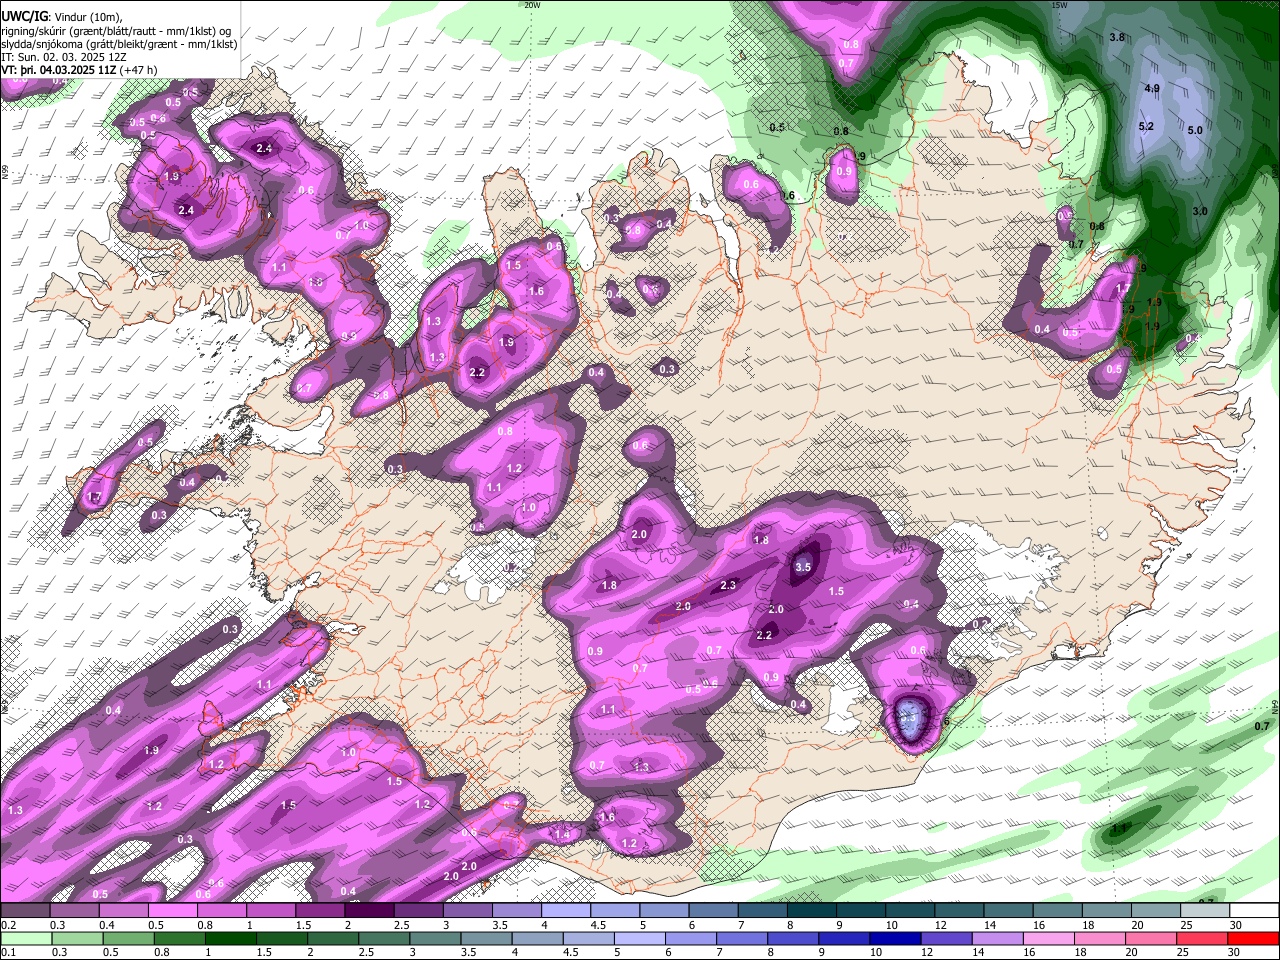Select the 'IT: Sun. 02. 03. 2025 12Z' line

(64, 57)
